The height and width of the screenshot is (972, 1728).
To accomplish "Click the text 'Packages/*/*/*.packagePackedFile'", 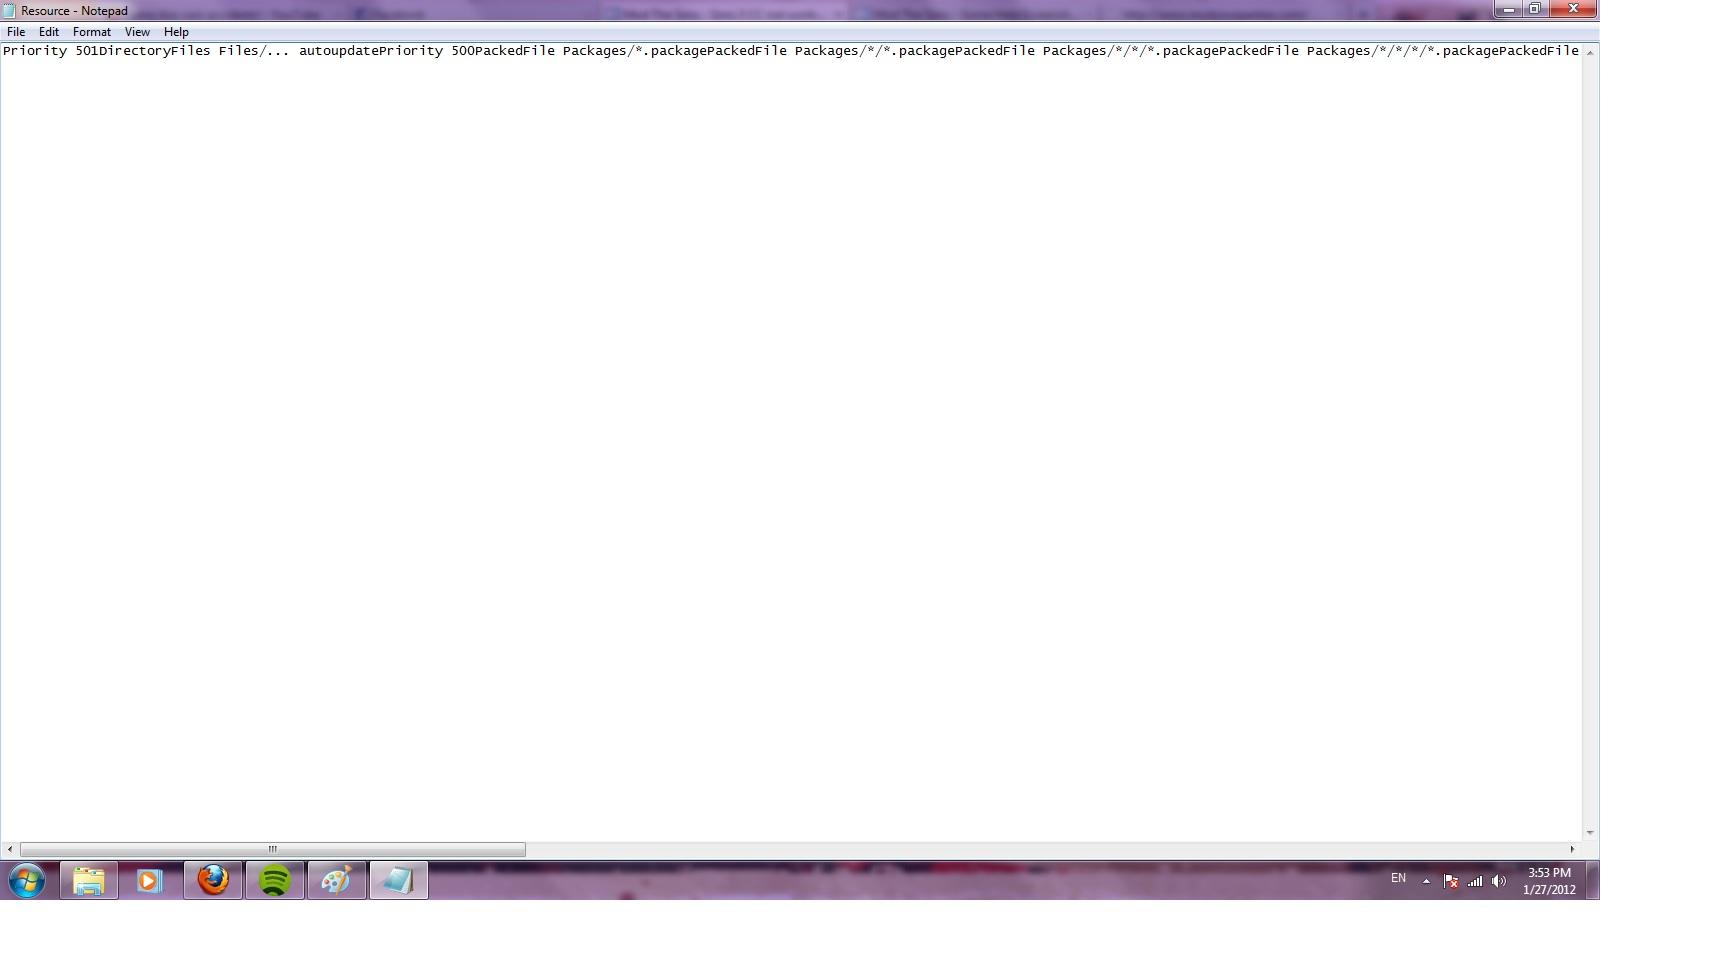I will [1171, 51].
